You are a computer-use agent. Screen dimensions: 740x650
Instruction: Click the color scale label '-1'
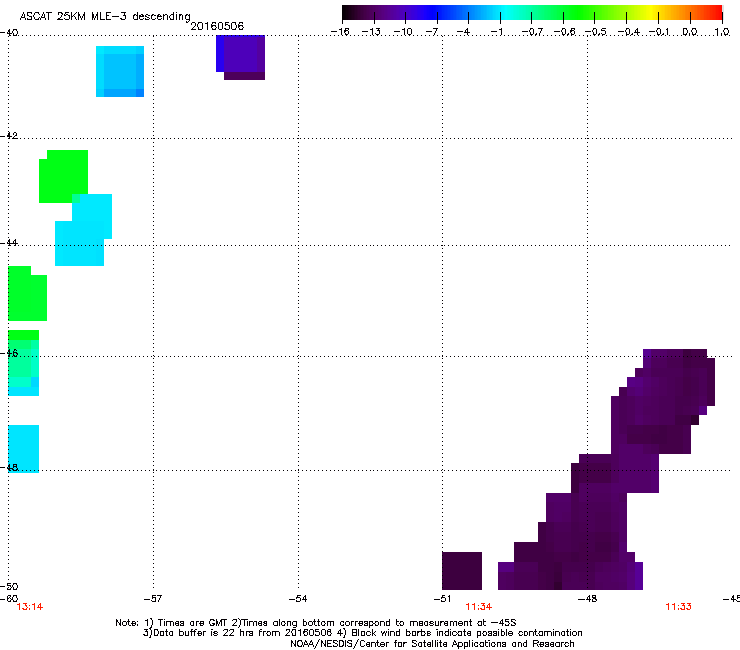click(496, 32)
